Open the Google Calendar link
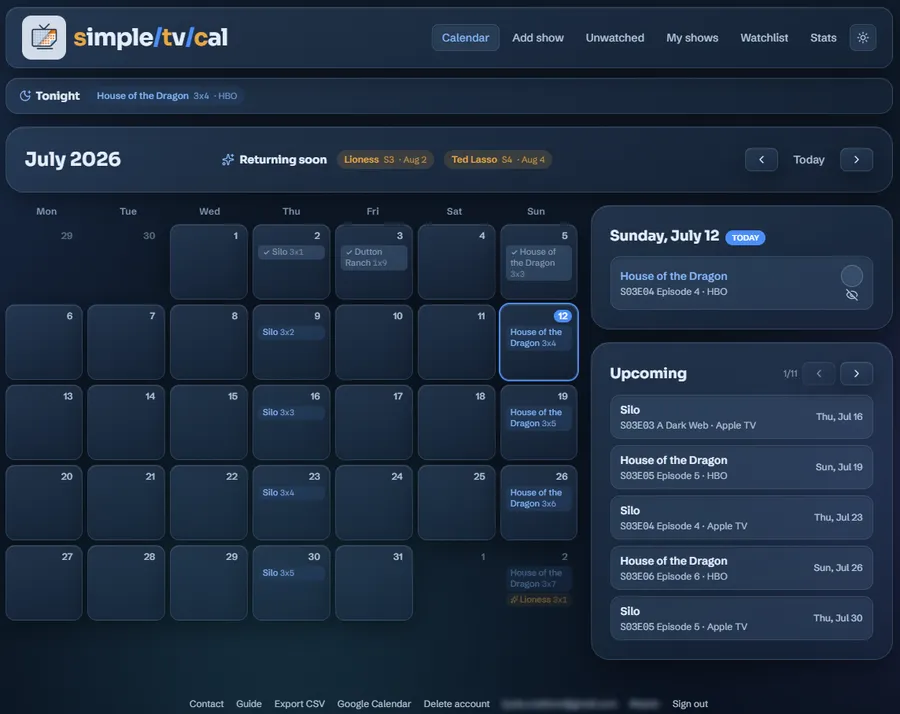 374,704
